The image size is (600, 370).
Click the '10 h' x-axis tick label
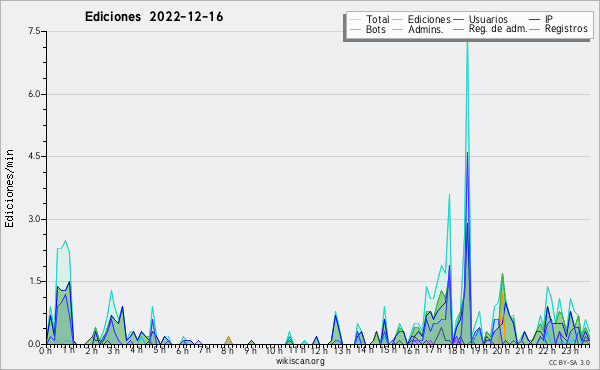tap(274, 351)
